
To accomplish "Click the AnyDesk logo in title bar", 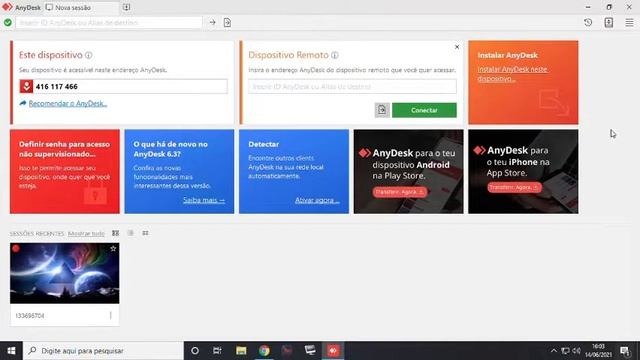I will tap(7, 7).
